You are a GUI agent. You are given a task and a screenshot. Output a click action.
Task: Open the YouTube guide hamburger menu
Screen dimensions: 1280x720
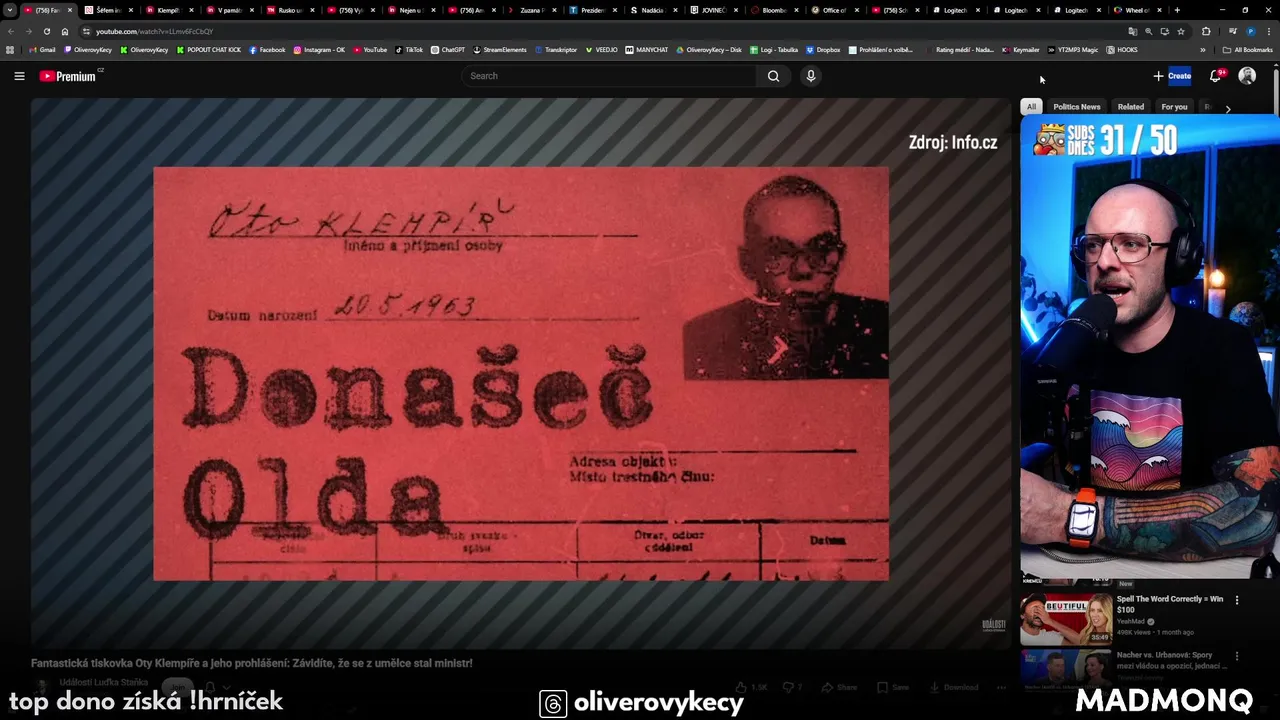pos(19,76)
